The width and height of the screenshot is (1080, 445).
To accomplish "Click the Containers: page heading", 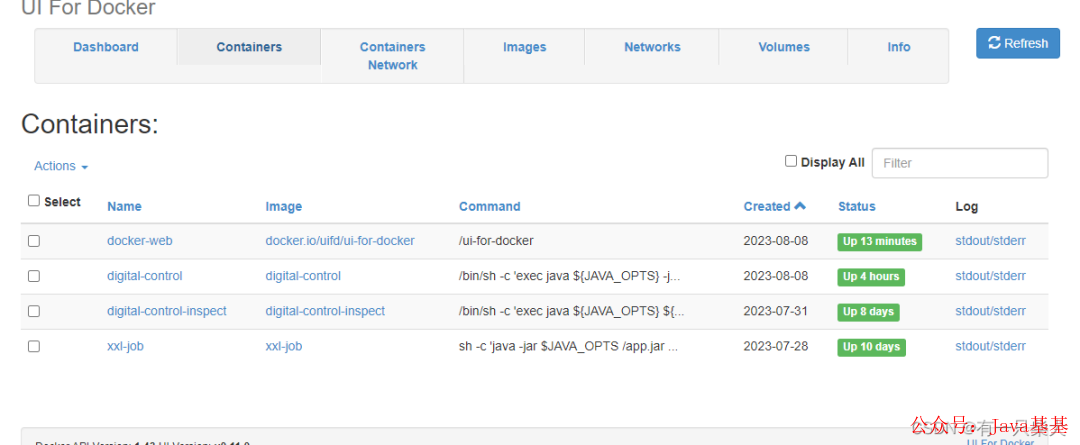I will point(90,125).
